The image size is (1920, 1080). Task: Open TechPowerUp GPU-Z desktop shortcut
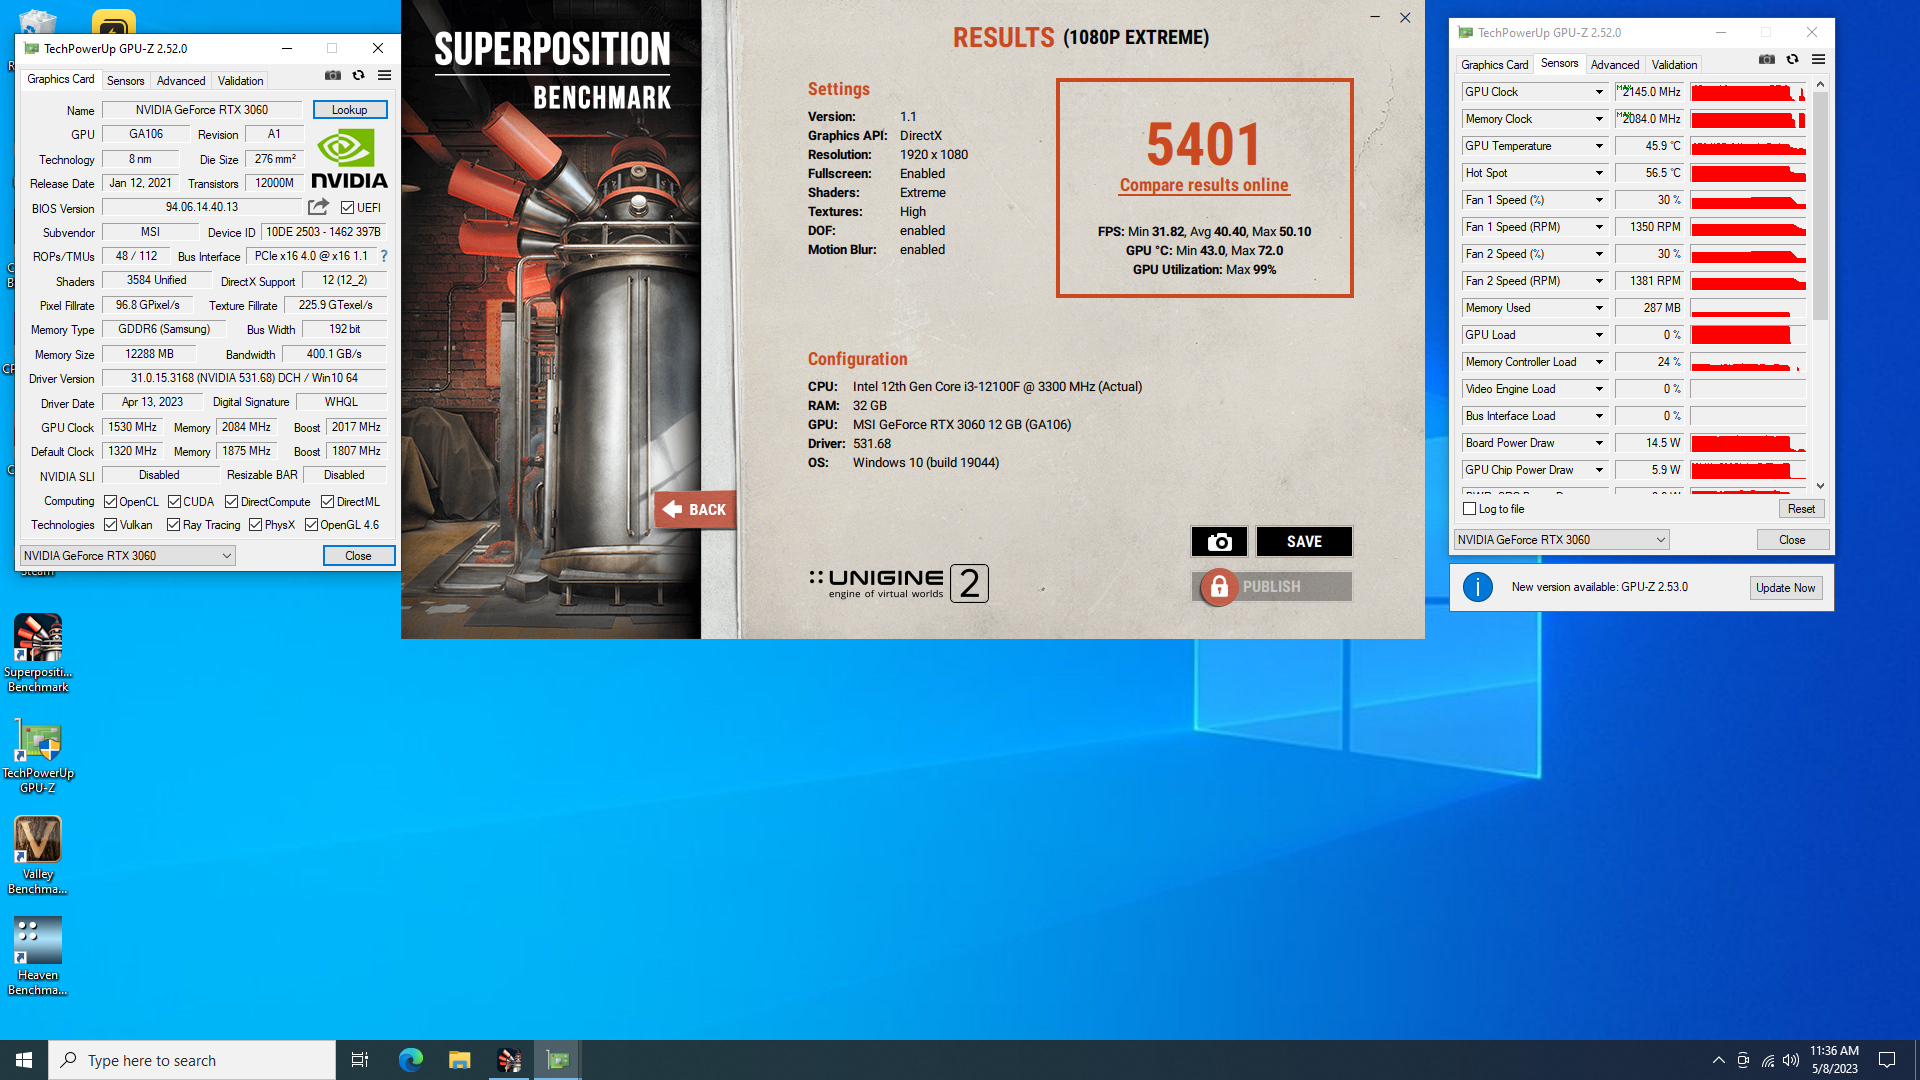click(38, 756)
